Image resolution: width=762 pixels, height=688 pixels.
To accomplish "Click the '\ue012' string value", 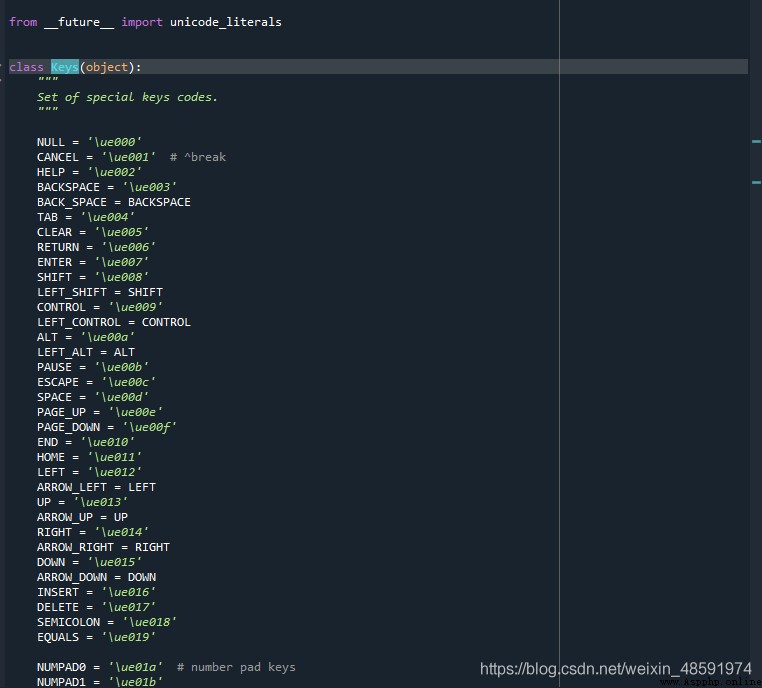I will pos(114,472).
